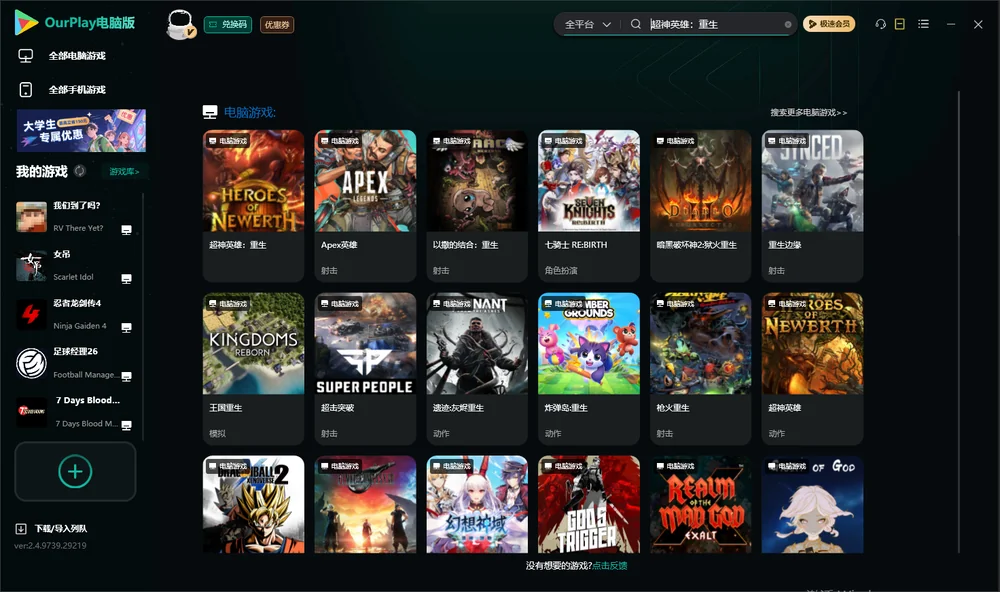
Task: Open 超神英雄 action game card
Action: point(812,368)
